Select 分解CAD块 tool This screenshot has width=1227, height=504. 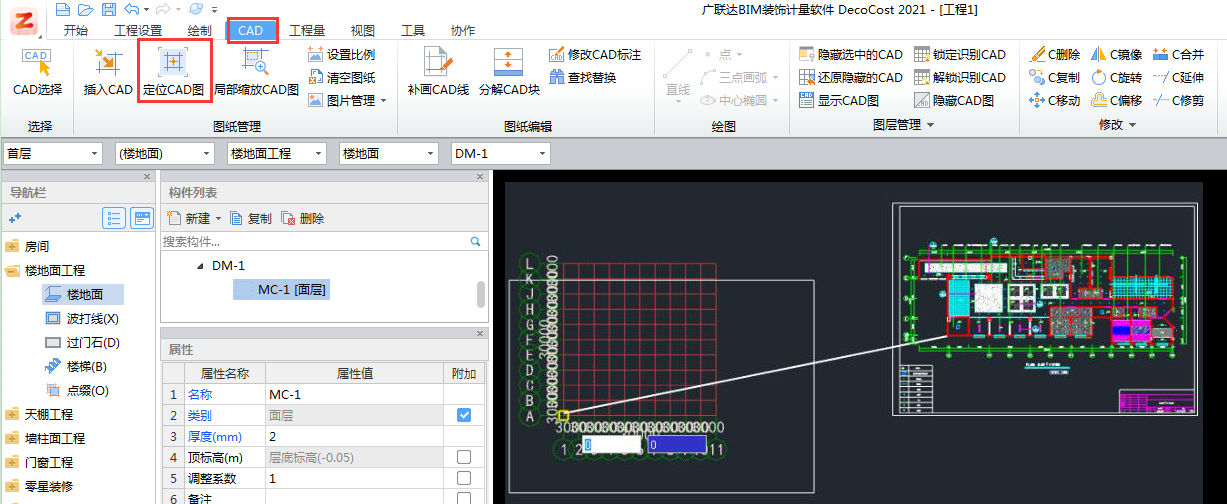(x=509, y=72)
